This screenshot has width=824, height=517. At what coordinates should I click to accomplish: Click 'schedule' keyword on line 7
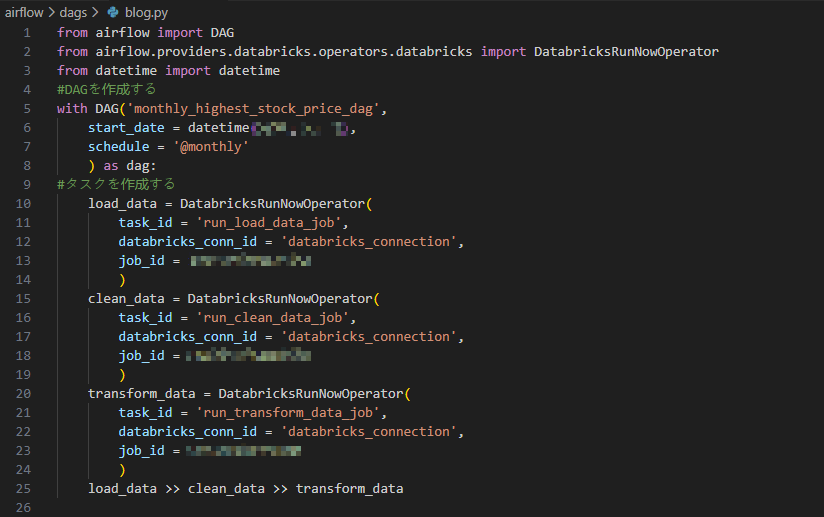[x=119, y=147]
